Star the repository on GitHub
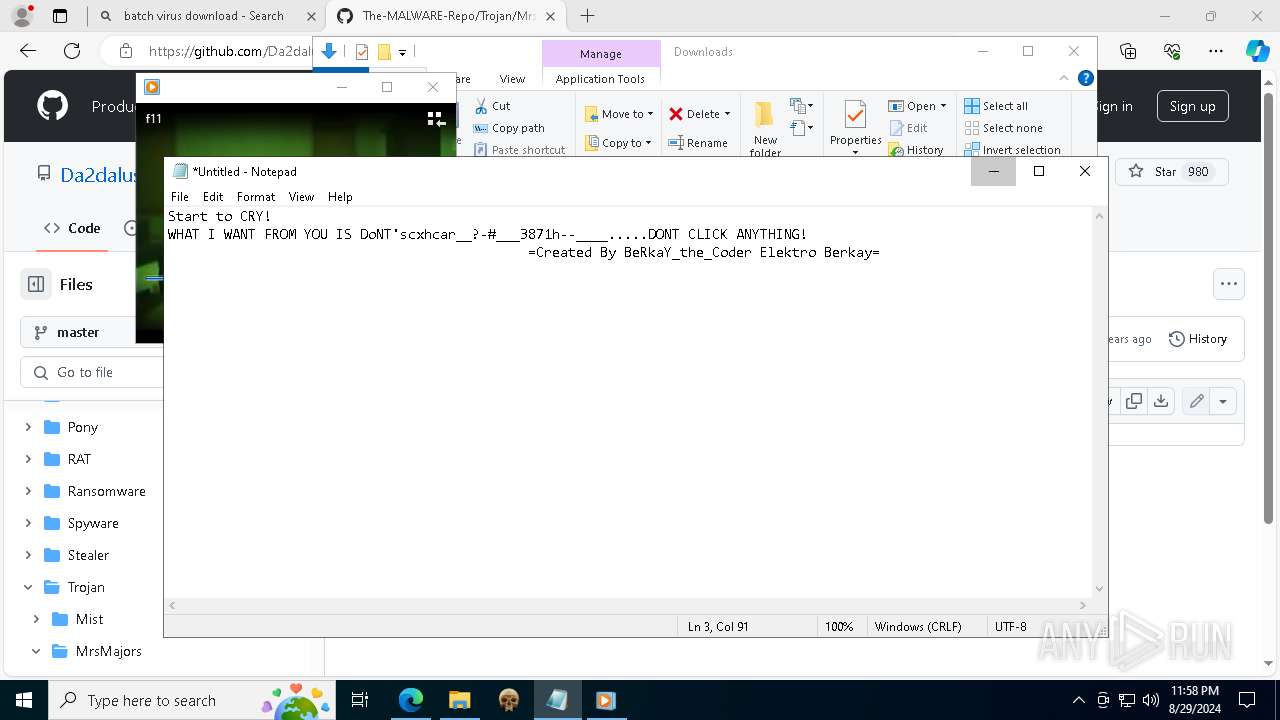Viewport: 1280px width, 720px height. [x=1172, y=172]
